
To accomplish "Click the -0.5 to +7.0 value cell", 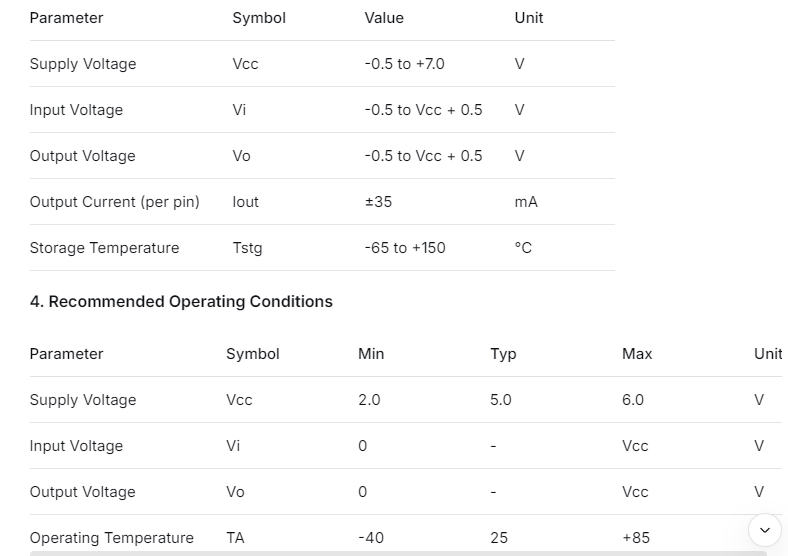I will pyautogui.click(x=405, y=64).
